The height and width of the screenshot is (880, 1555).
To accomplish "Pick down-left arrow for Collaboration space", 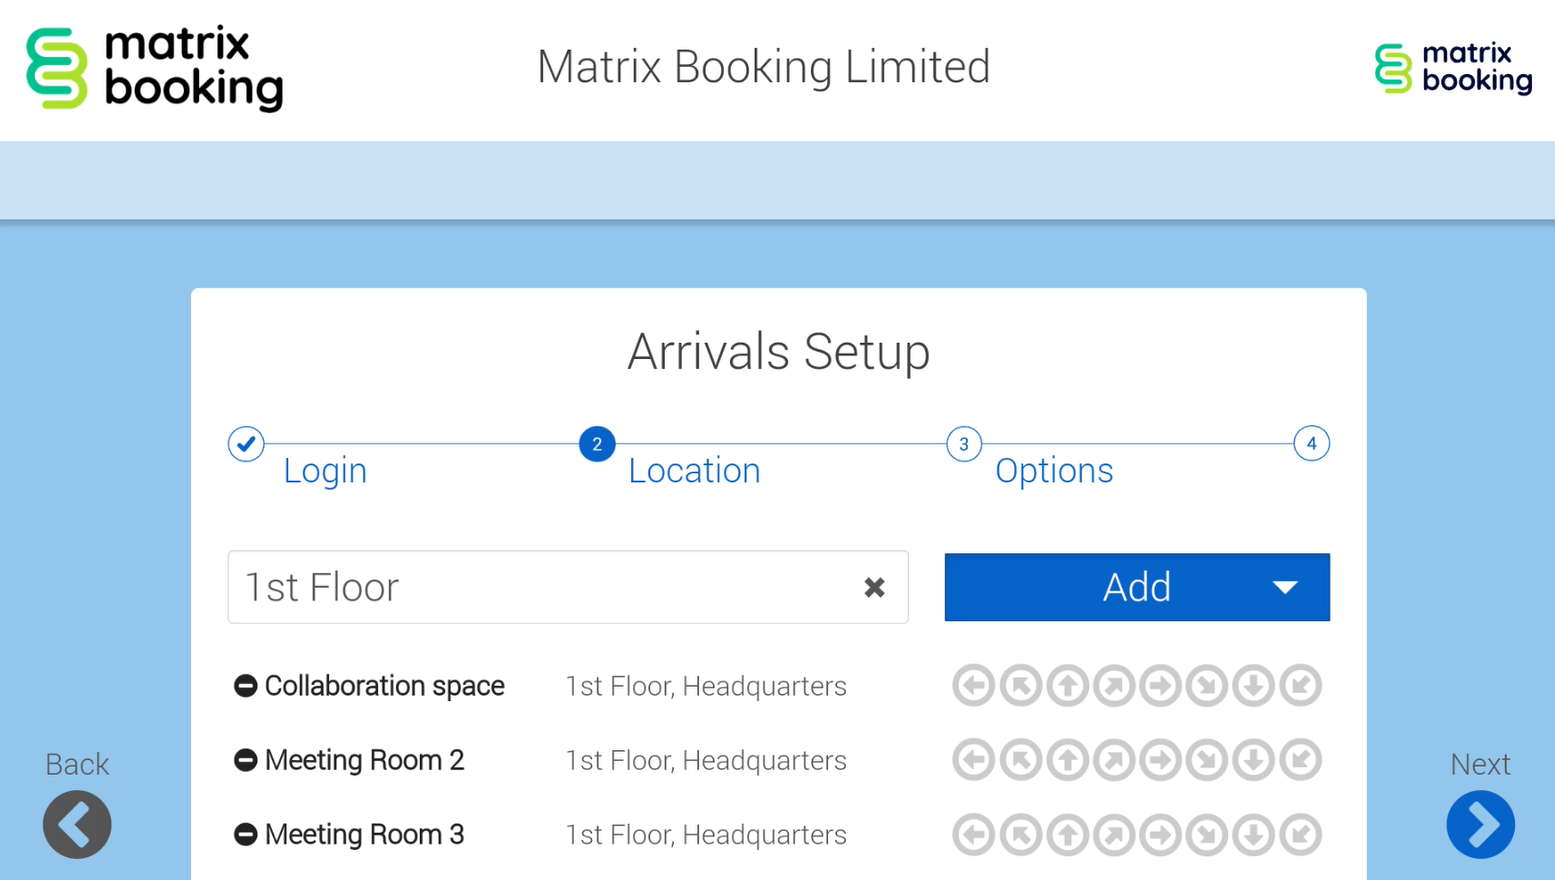I will [1300, 686].
